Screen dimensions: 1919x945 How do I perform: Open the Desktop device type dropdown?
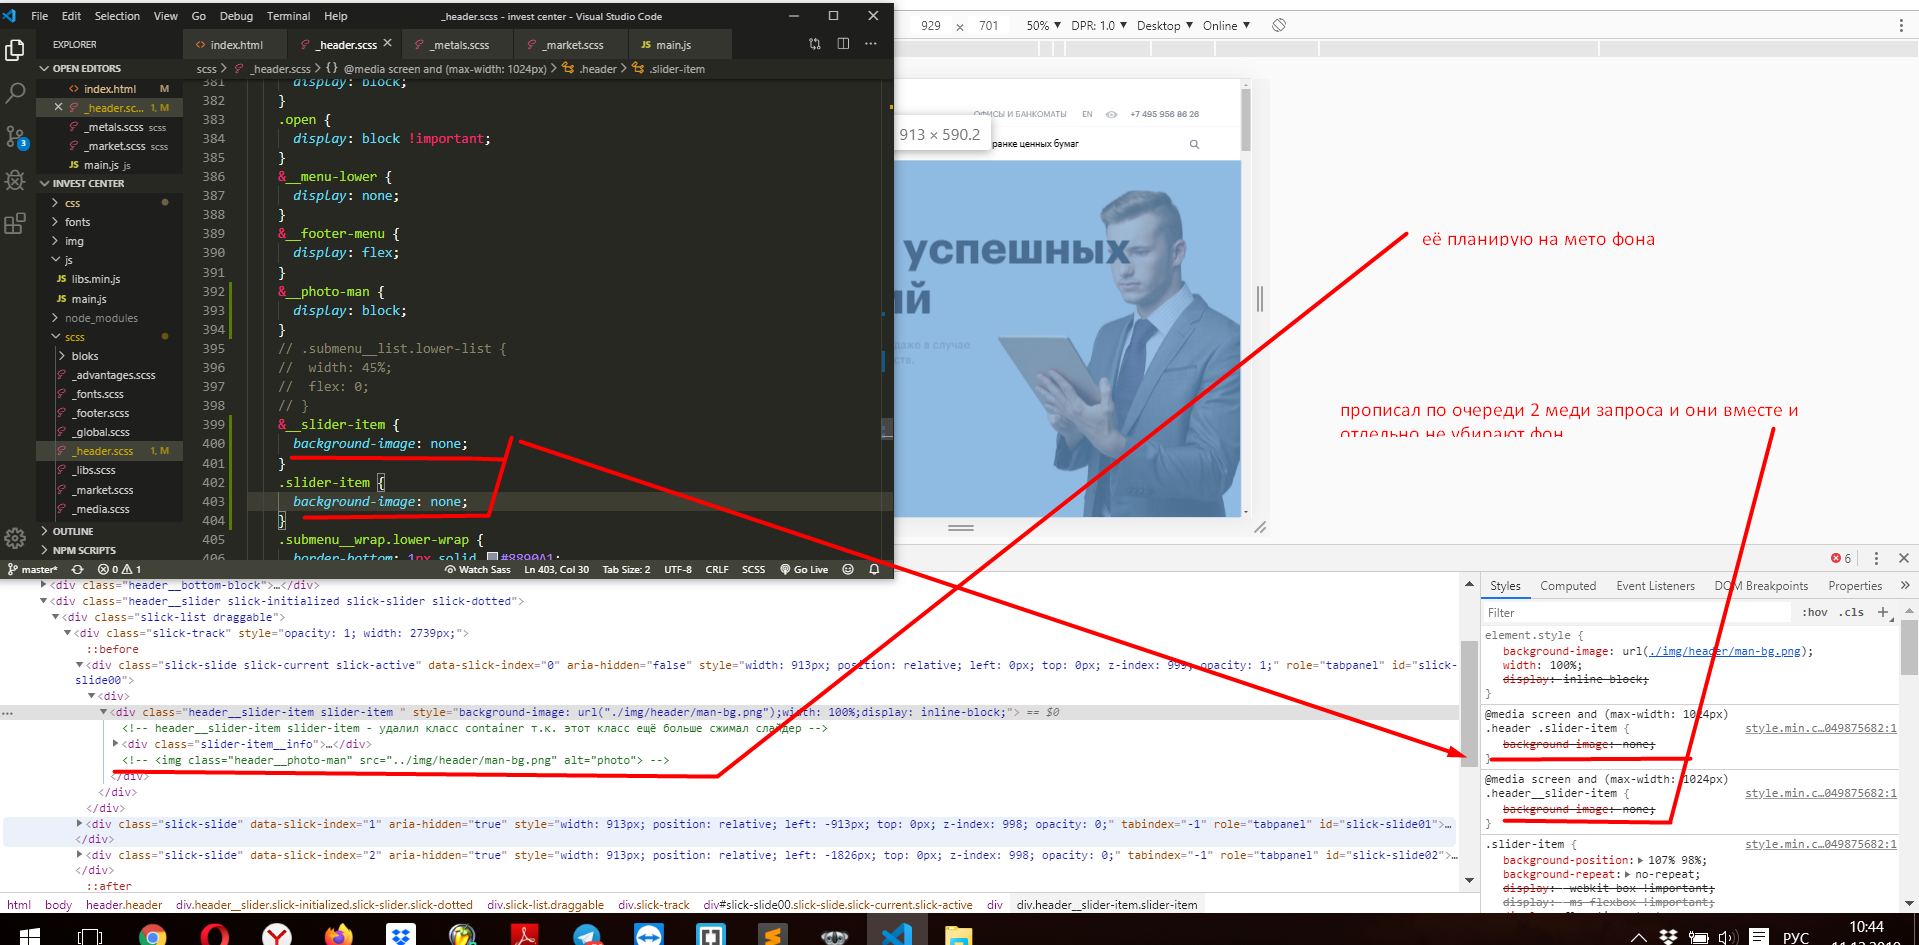pyautogui.click(x=1165, y=25)
